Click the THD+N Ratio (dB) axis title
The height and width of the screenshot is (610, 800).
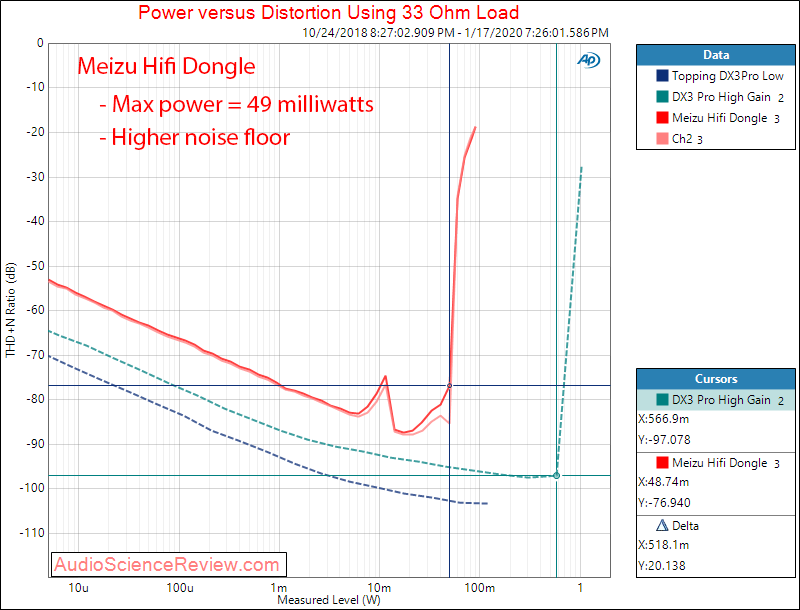coord(10,310)
